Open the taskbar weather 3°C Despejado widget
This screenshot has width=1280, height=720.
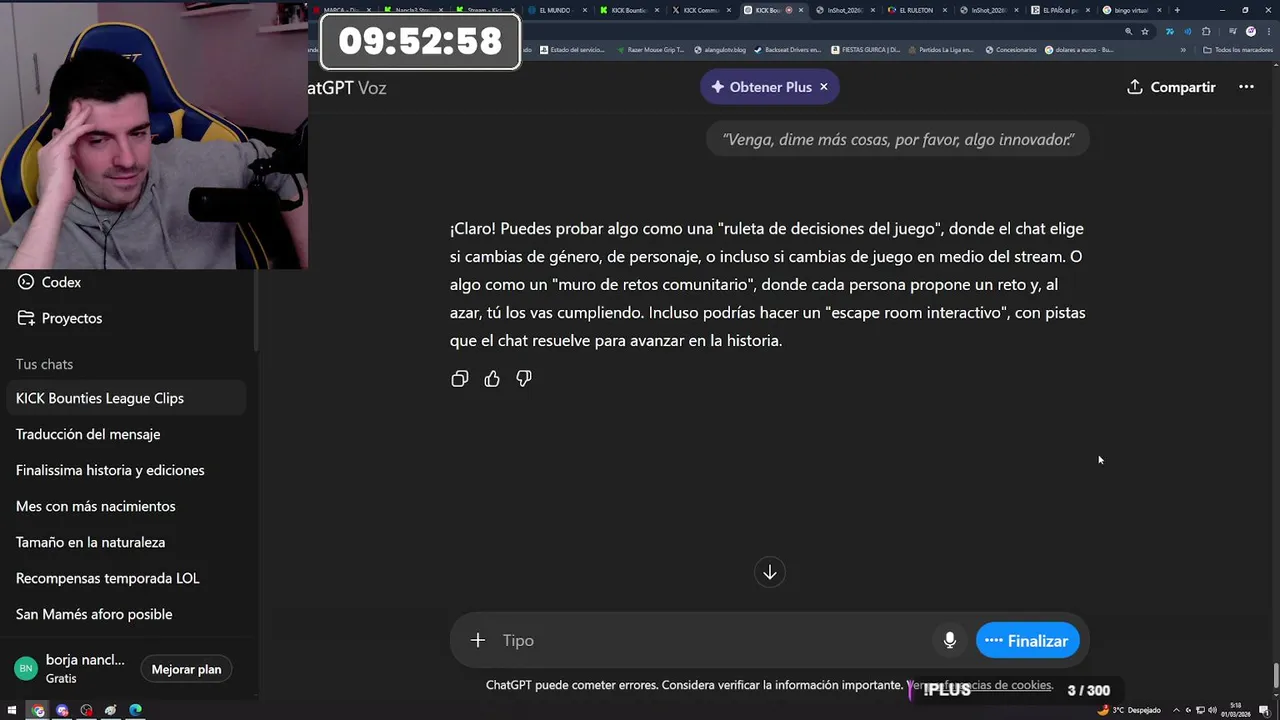tap(1129, 710)
